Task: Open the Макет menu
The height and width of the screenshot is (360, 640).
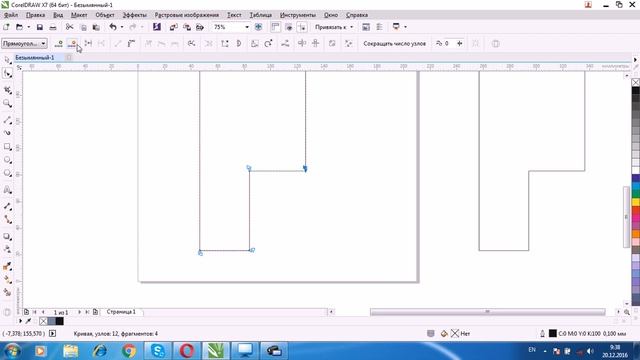Action: coord(79,15)
